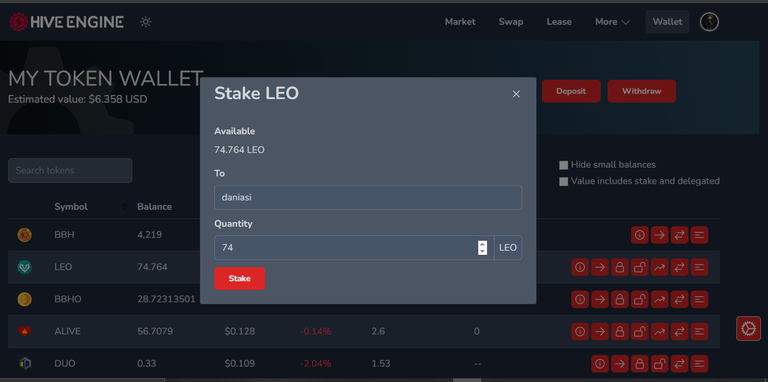Open the user profile avatar

(x=709, y=22)
